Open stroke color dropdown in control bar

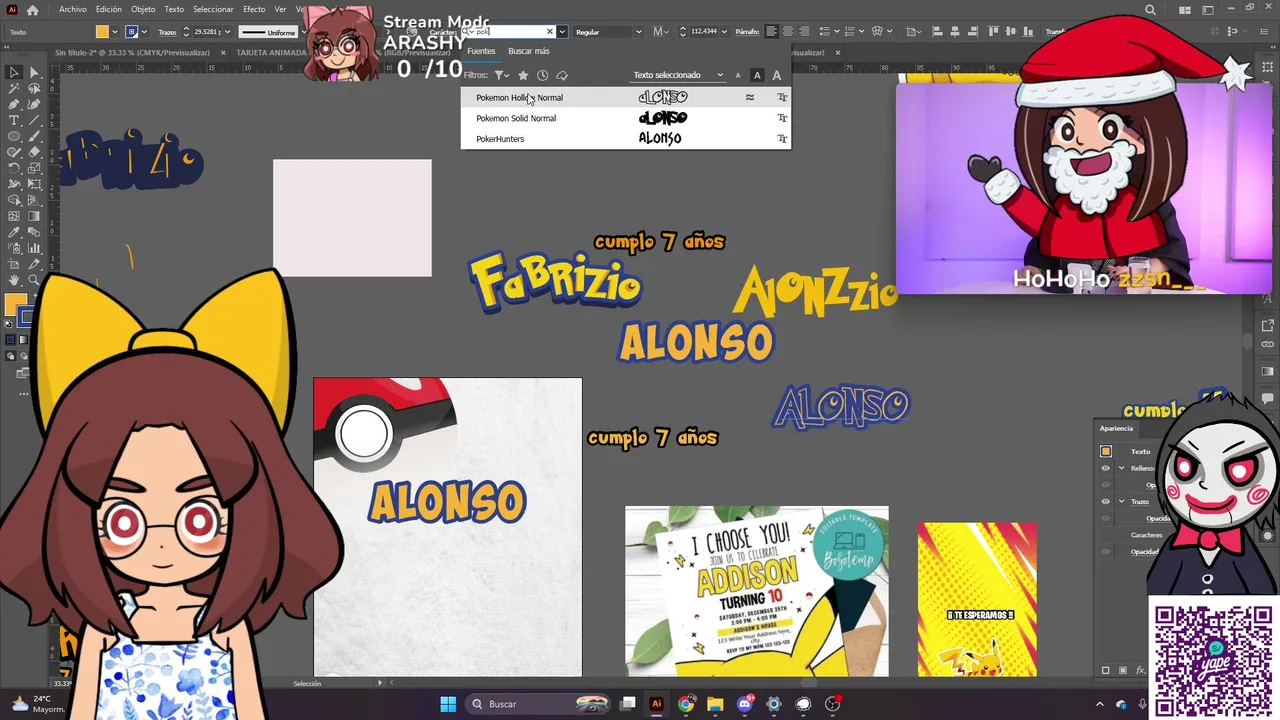145,32
